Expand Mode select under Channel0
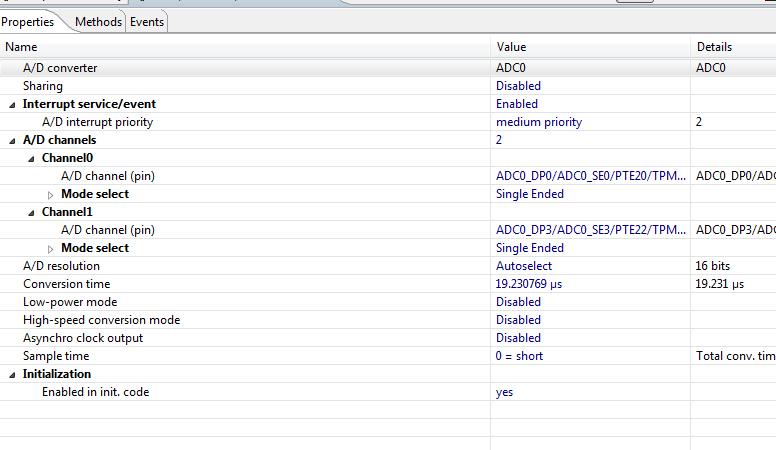Screen dimensions: 776x450 coord(51,194)
